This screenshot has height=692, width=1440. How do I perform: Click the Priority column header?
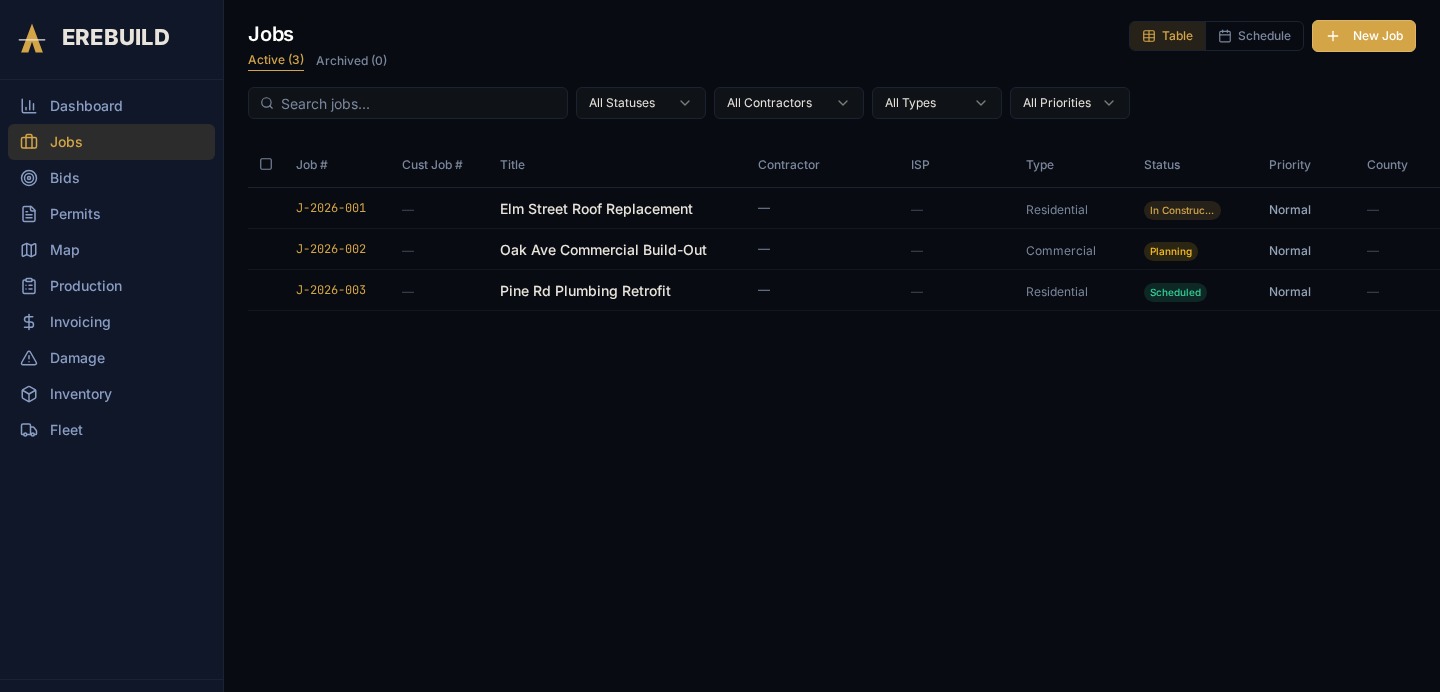tap(1290, 165)
